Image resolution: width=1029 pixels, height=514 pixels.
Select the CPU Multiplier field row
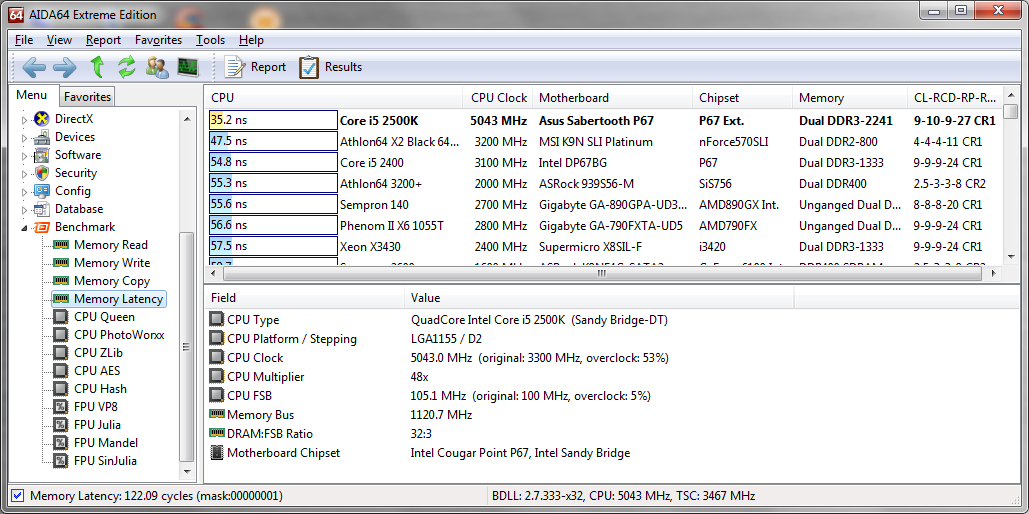tap(612, 377)
